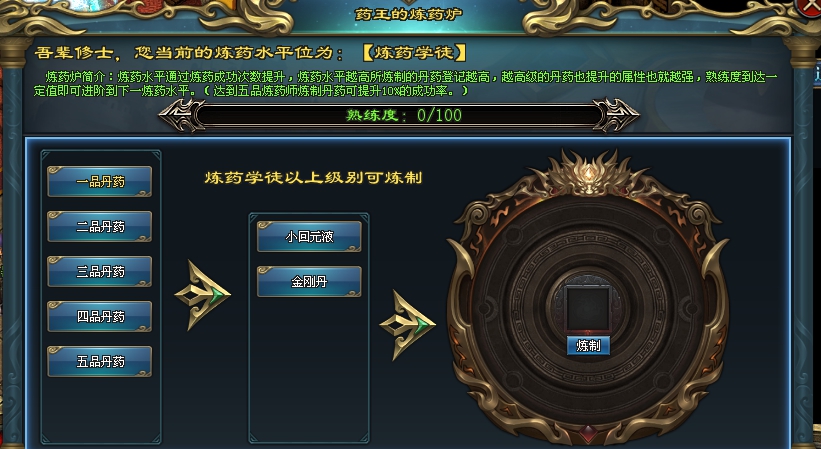Click the empty pill slot in furnace

[588, 309]
